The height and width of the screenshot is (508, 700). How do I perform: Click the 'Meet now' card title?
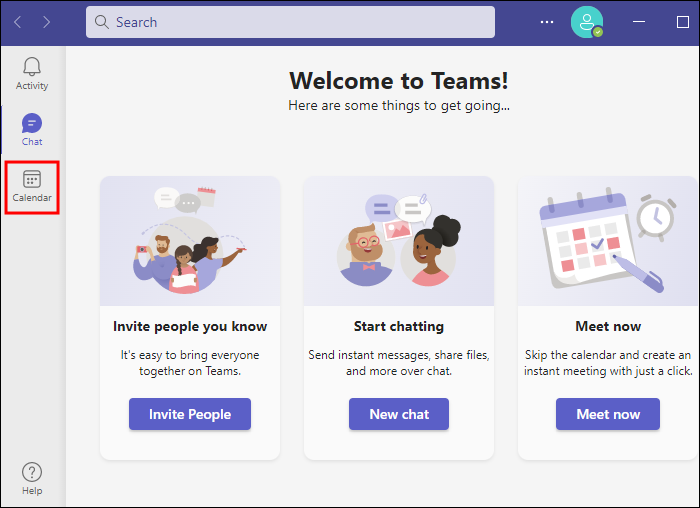608,326
